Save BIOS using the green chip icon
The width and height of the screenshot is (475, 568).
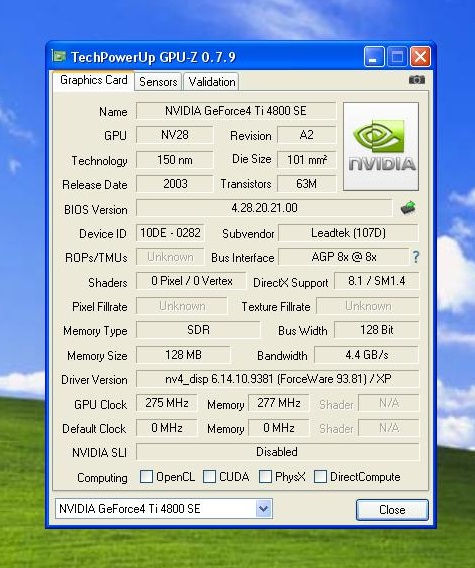408,208
